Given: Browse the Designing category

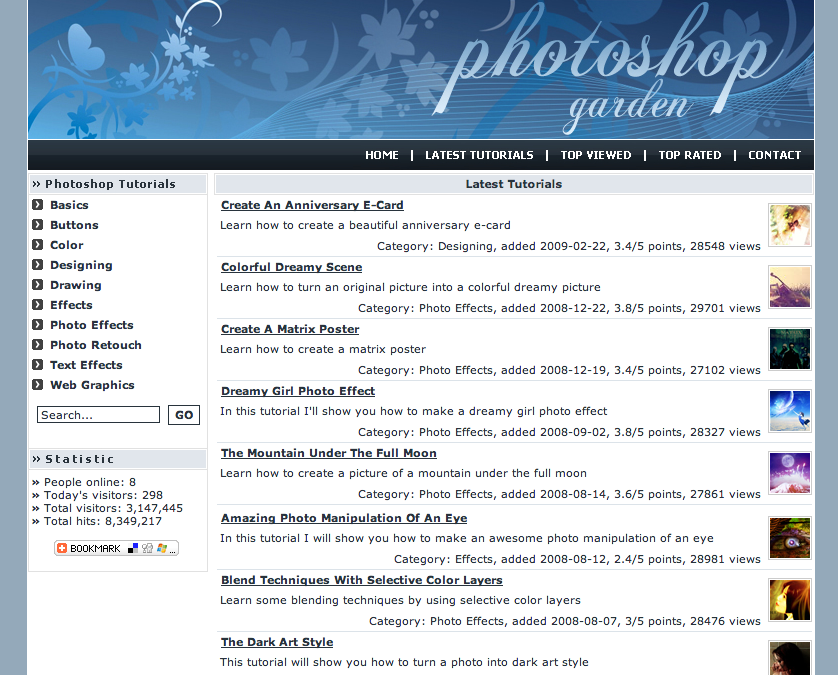Looking at the screenshot, I should click(x=81, y=266).
